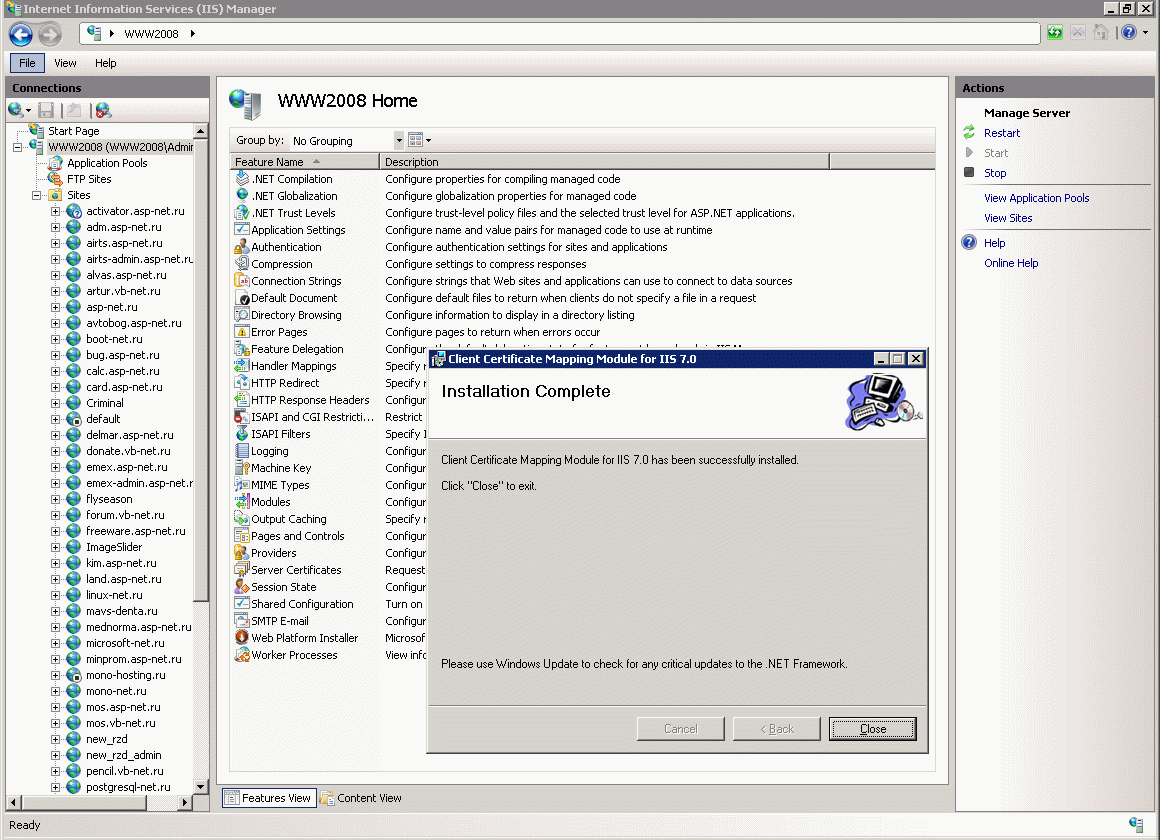
Task: Click View Application Pools link
Action: (1036, 198)
